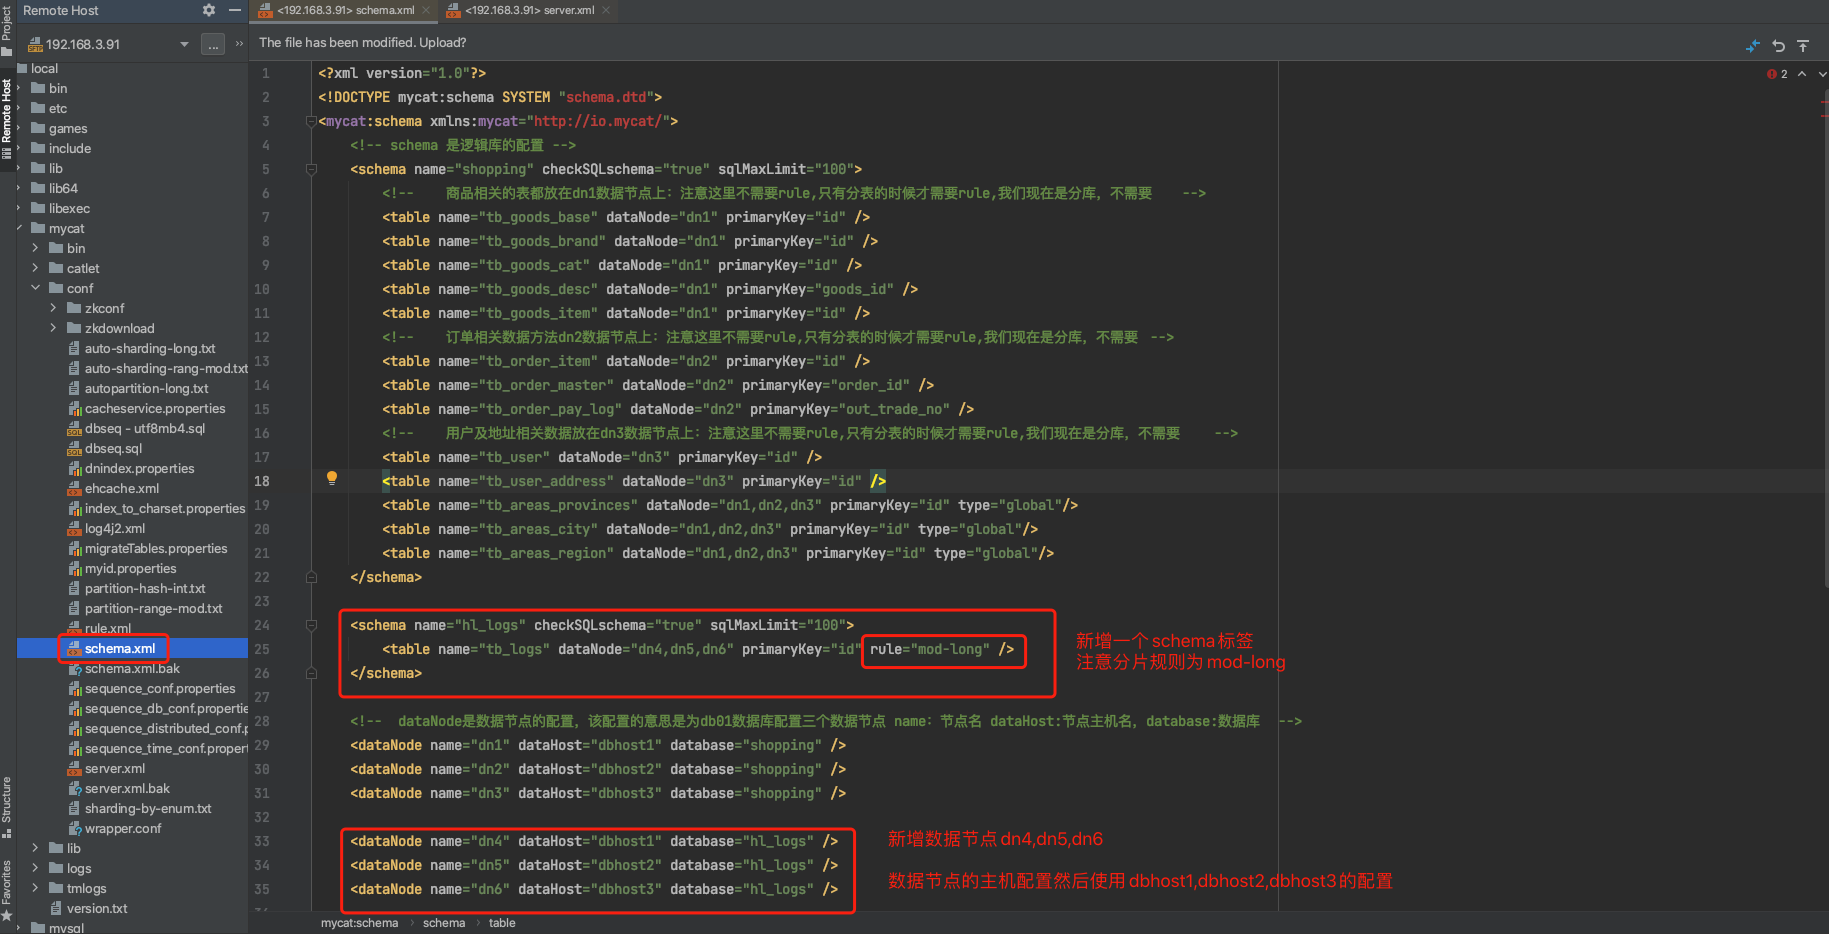Viewport: 1829px width, 934px height.
Task: Select schema.xml.bak in the file tree
Action: [134, 668]
